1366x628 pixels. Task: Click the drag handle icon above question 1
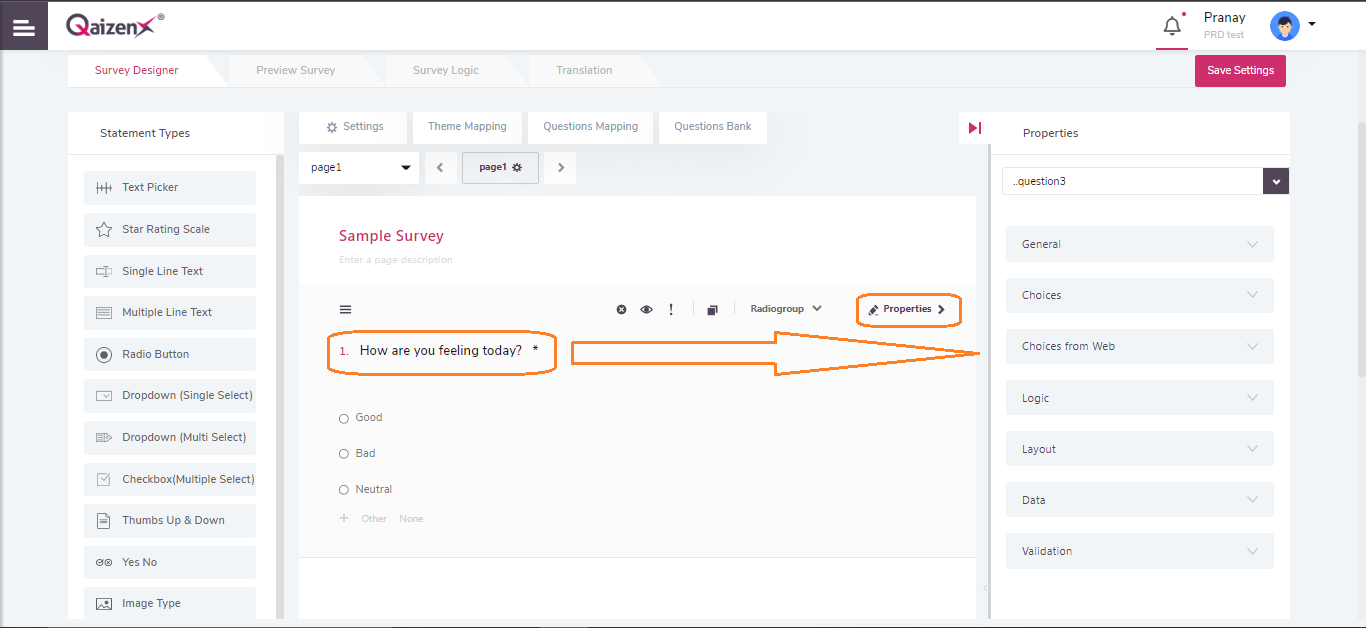tap(346, 310)
